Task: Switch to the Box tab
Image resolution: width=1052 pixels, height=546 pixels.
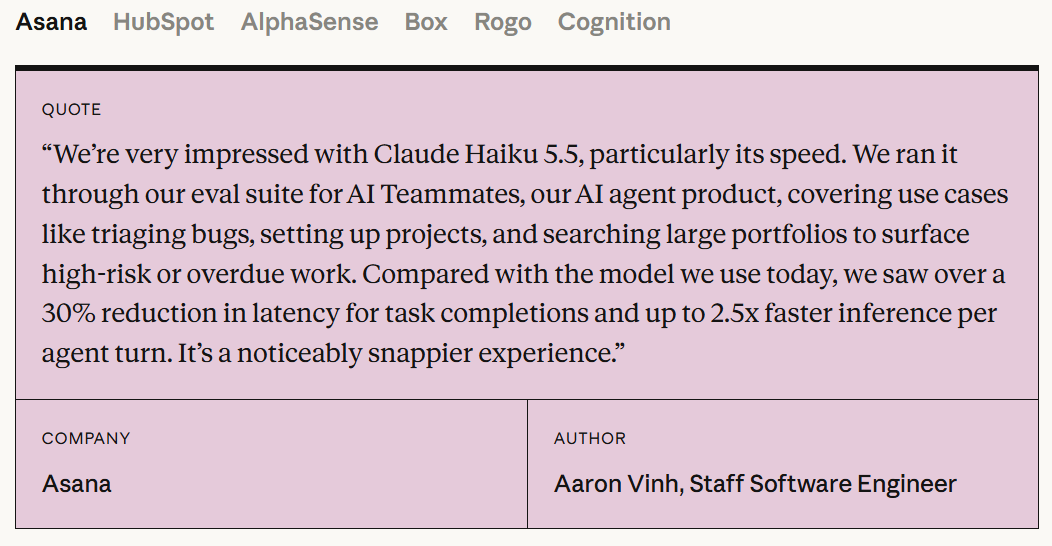Action: coord(426,22)
